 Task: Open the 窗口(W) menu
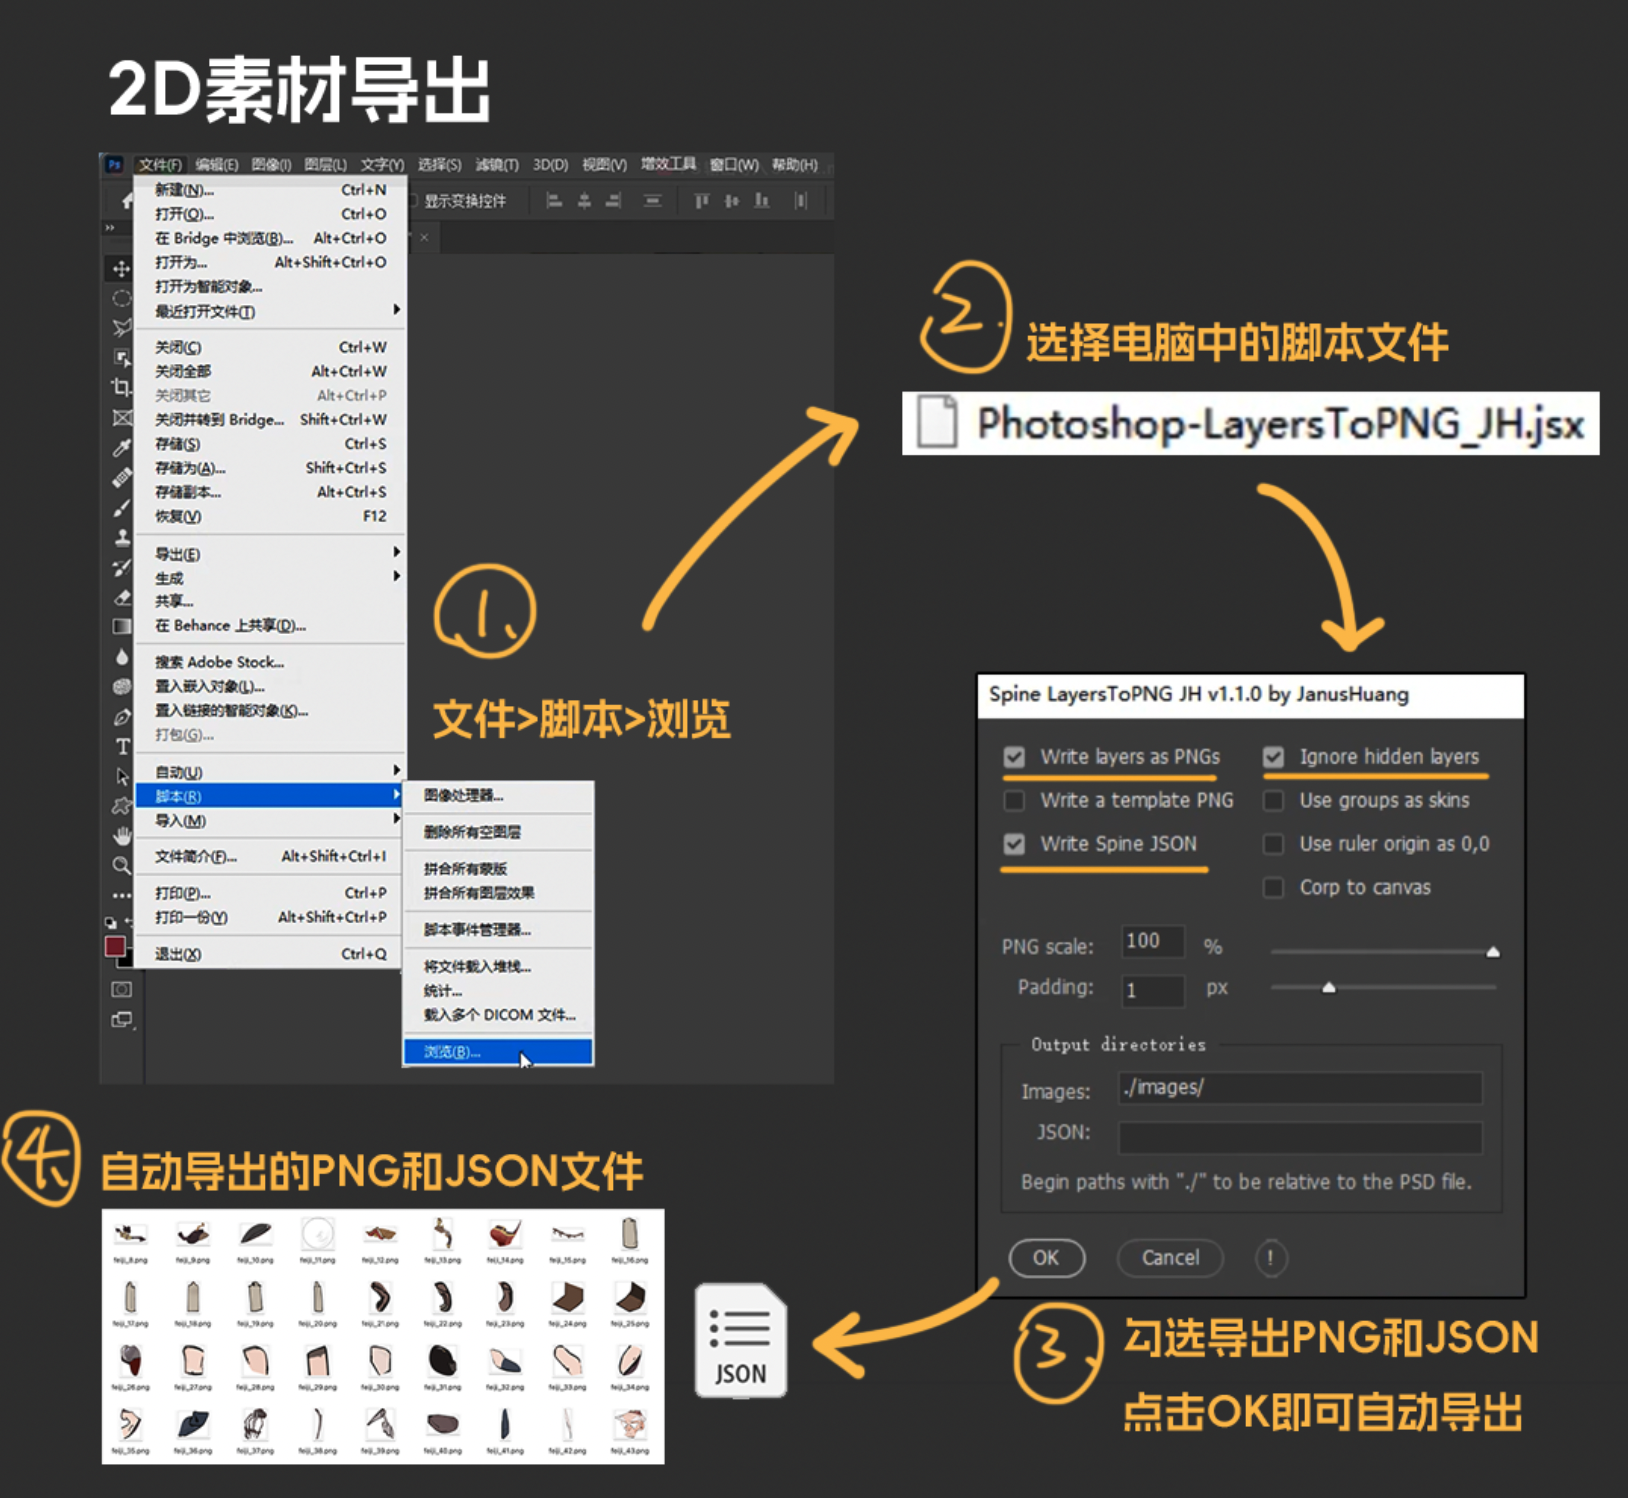click(x=734, y=165)
